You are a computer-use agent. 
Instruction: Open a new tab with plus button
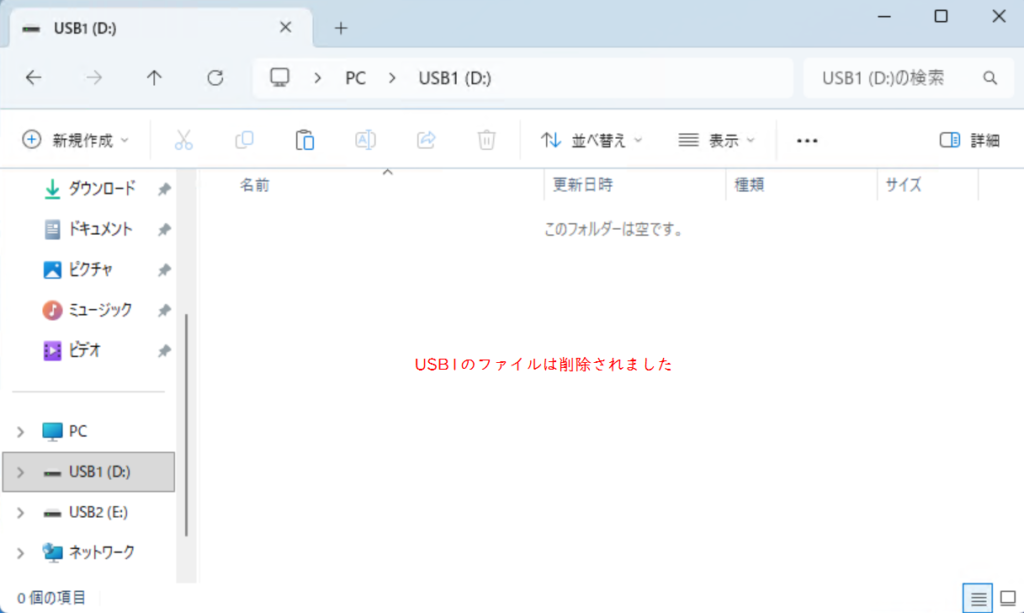(341, 28)
